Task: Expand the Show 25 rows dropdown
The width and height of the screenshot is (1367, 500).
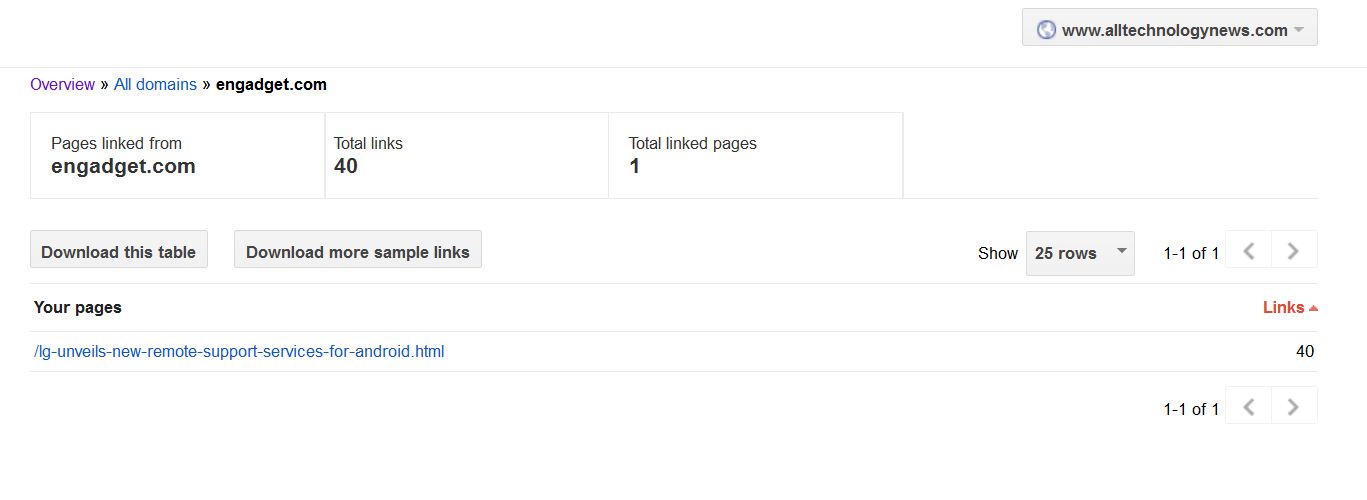Action: click(1080, 253)
